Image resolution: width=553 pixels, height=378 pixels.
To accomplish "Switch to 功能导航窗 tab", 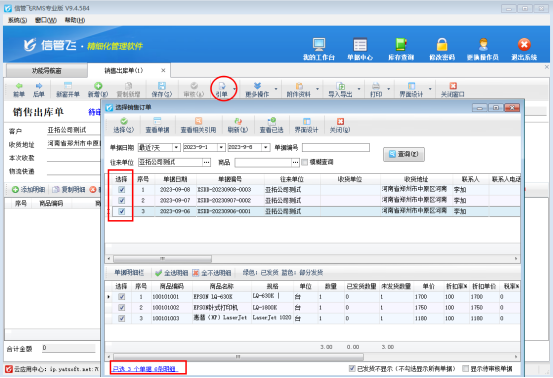I will (47, 71).
